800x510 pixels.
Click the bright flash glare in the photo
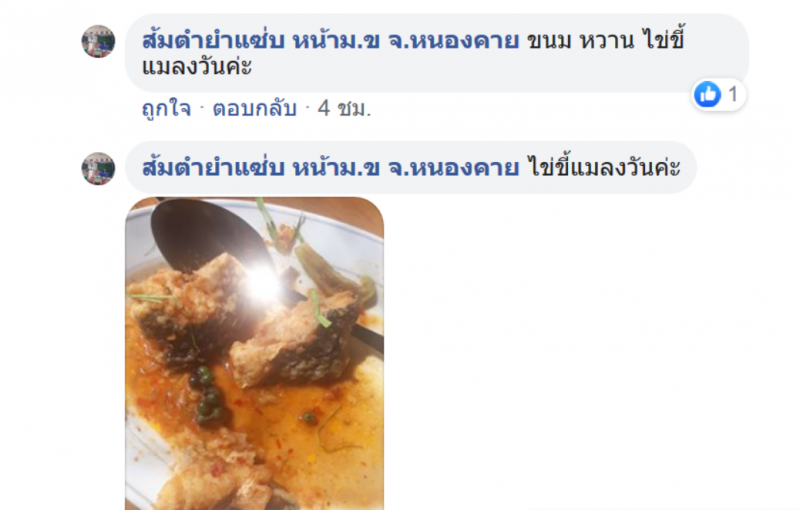[x=263, y=284]
